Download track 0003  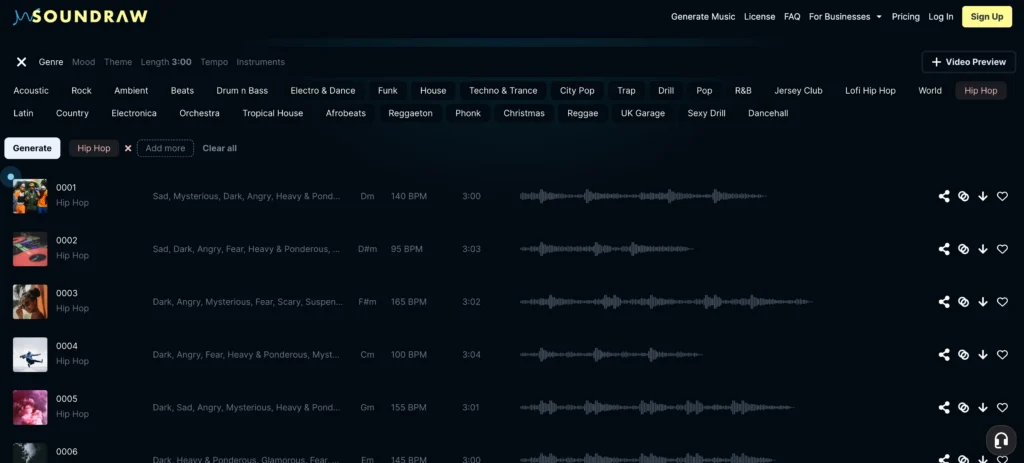983,302
